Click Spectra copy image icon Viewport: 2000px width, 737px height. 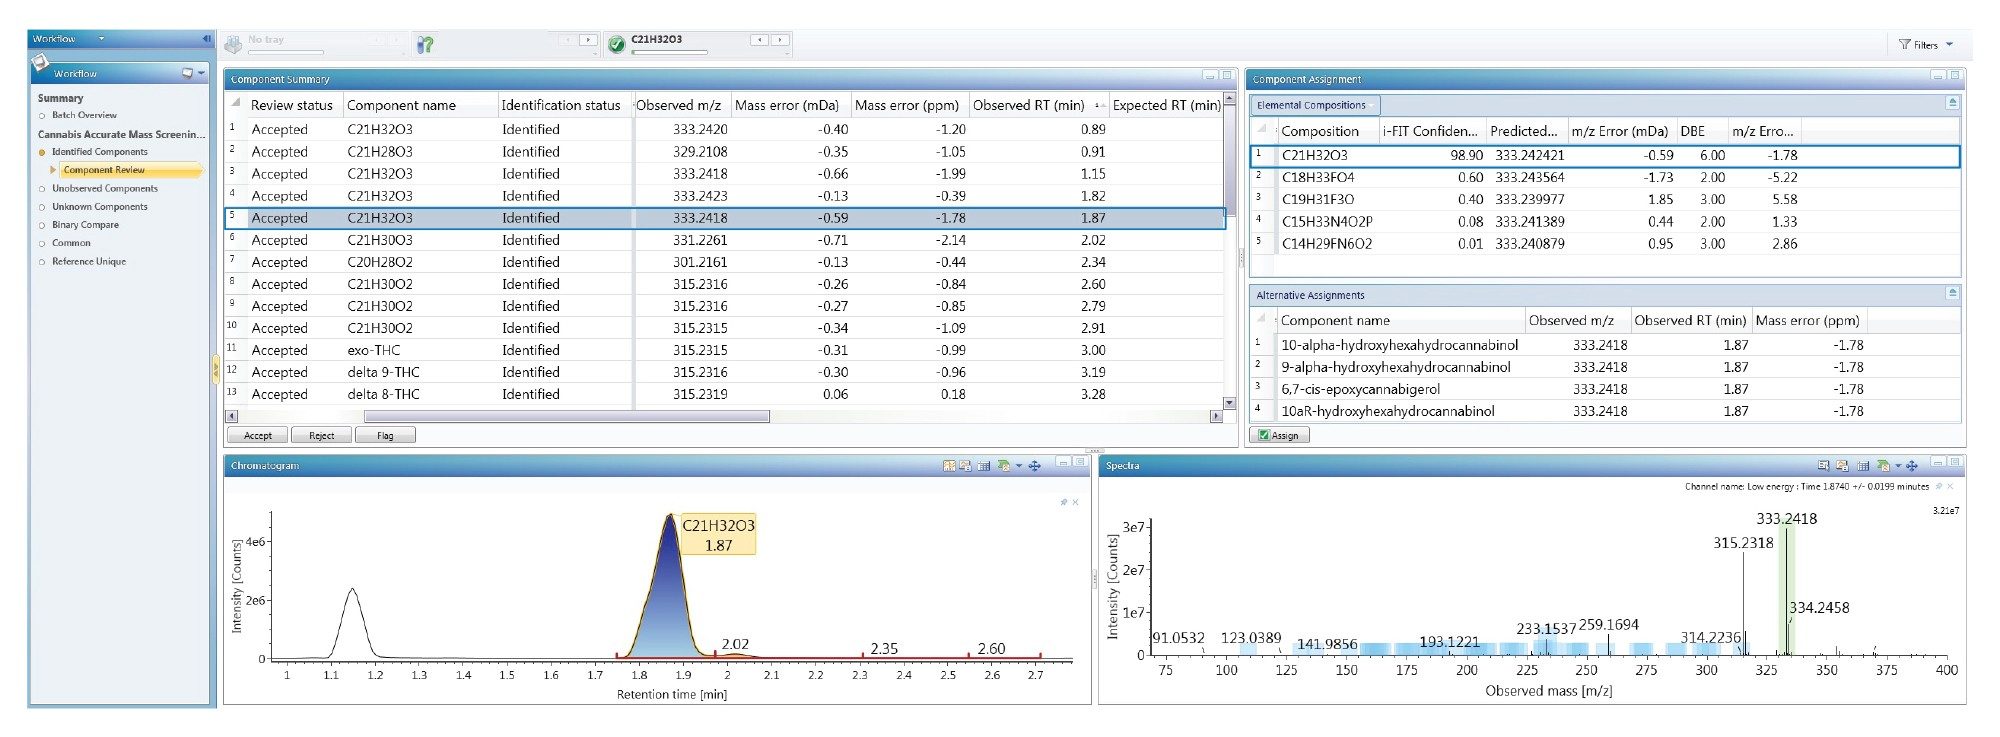tap(1842, 466)
